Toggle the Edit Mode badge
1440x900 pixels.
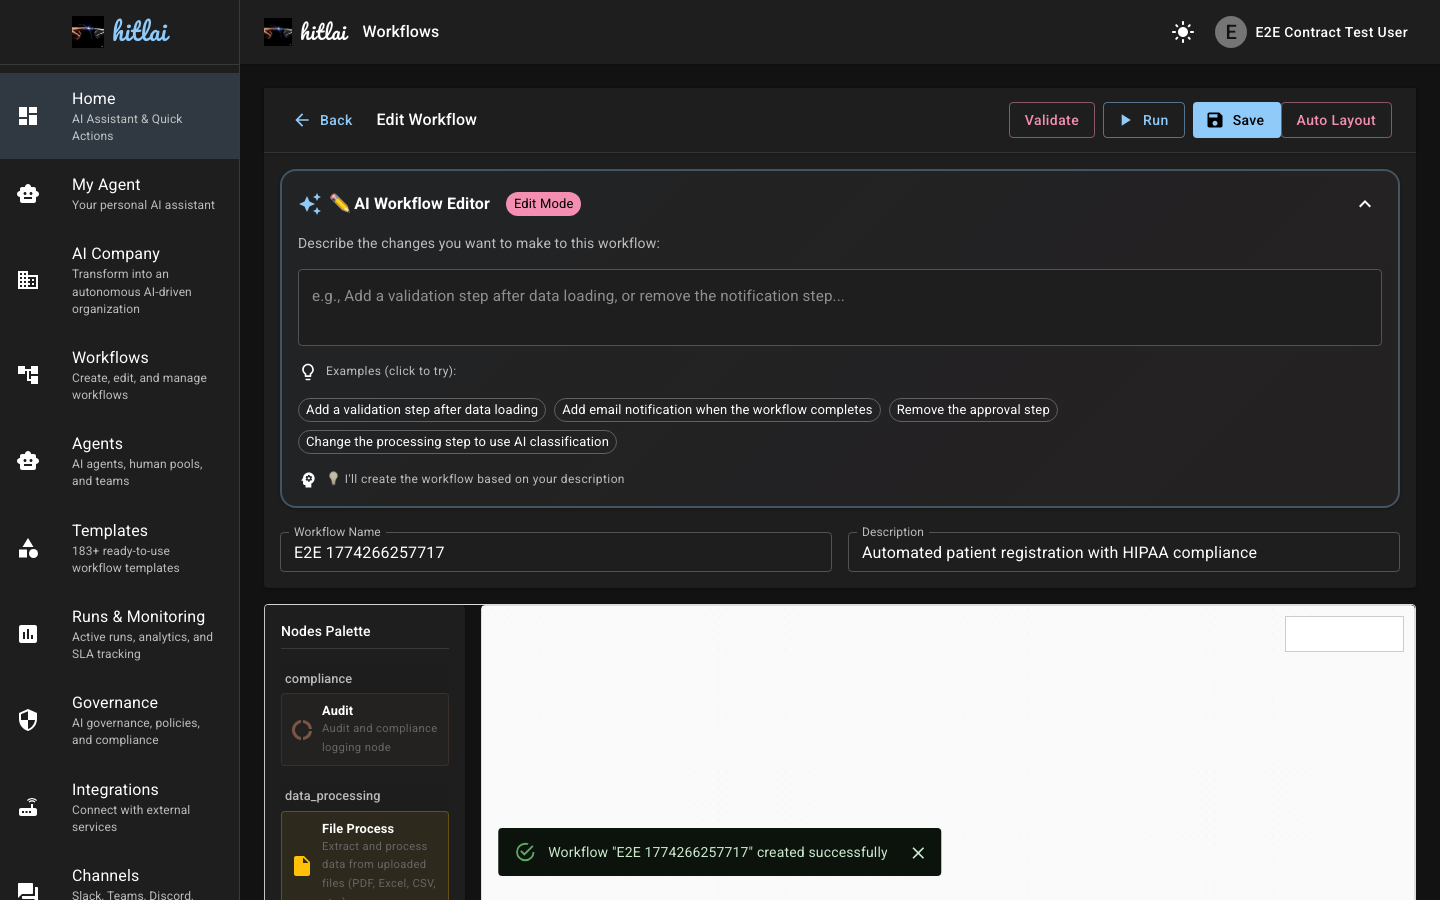tap(543, 204)
